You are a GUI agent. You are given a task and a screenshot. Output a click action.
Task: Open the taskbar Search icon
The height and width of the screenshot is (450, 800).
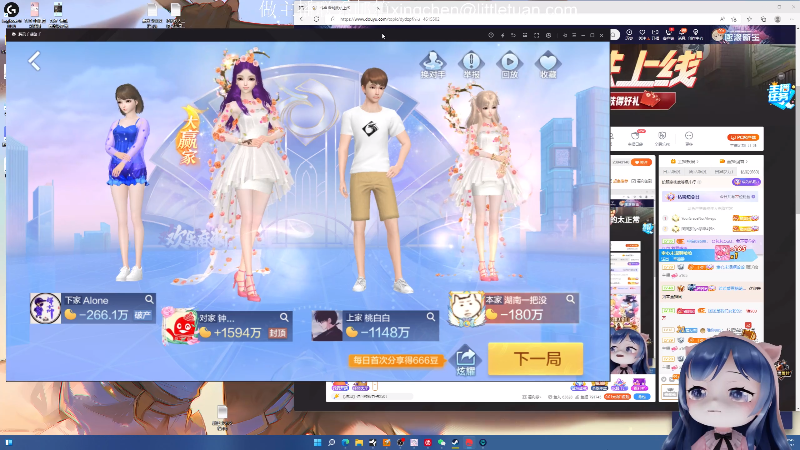[331, 442]
